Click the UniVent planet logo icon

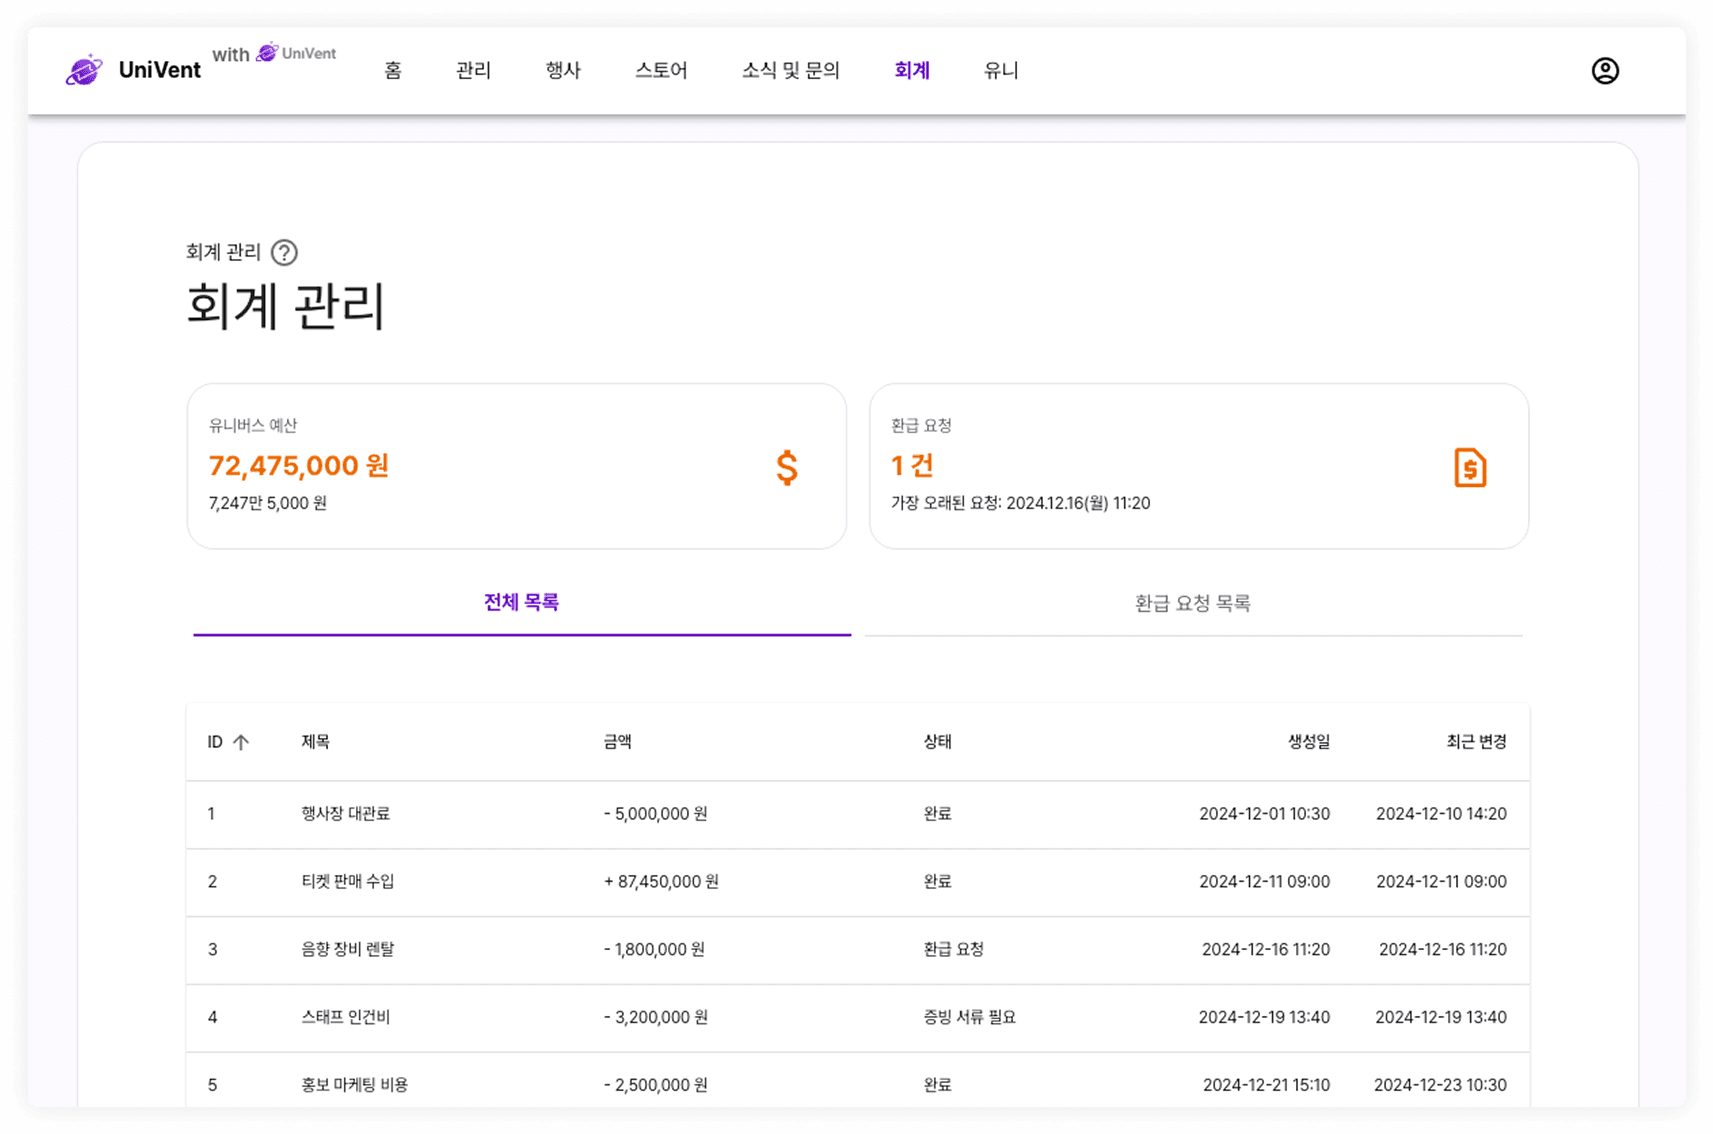(84, 70)
